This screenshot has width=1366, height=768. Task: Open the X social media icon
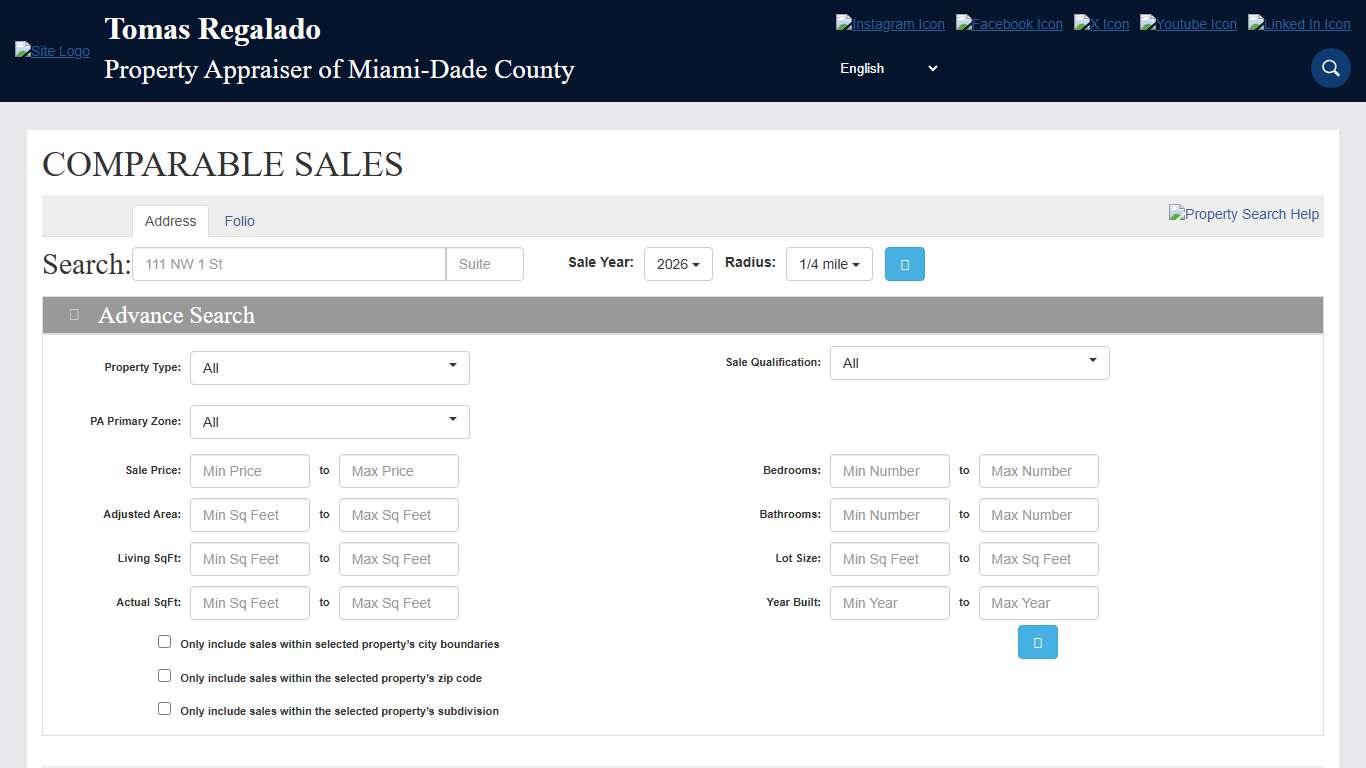tap(1100, 24)
